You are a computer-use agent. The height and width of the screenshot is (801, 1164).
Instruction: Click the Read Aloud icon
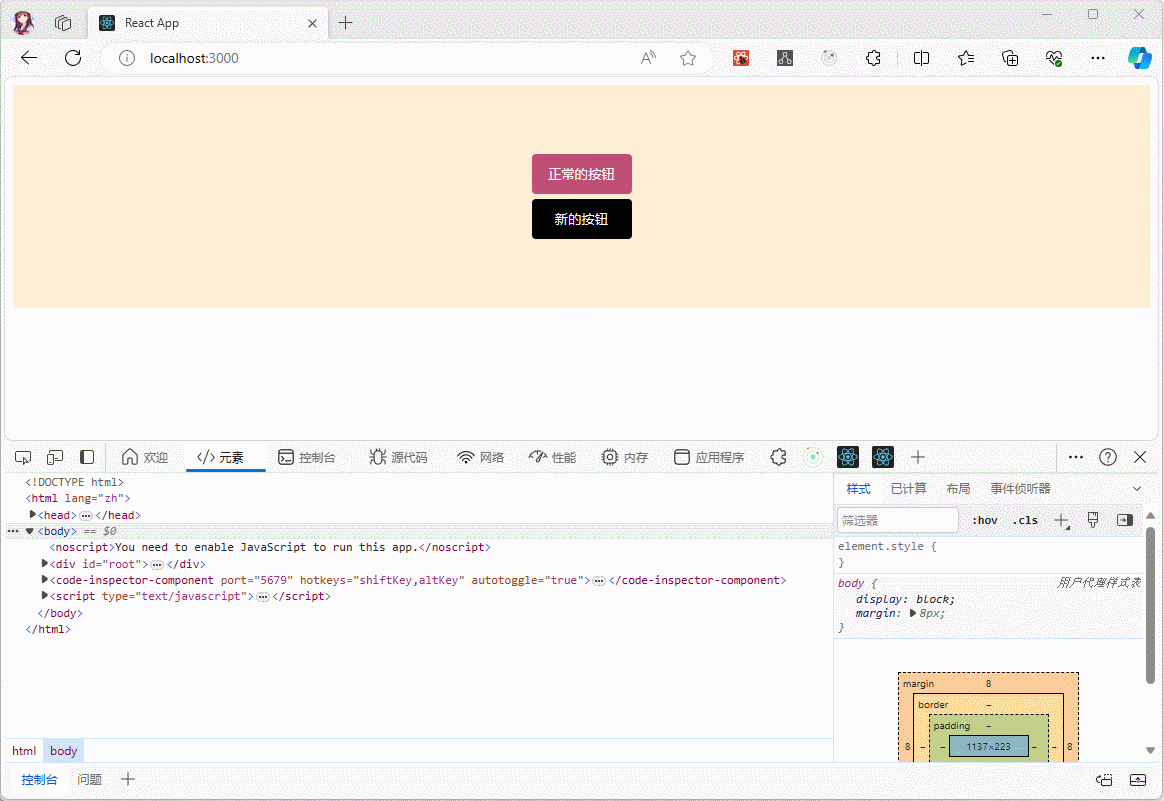tap(649, 58)
